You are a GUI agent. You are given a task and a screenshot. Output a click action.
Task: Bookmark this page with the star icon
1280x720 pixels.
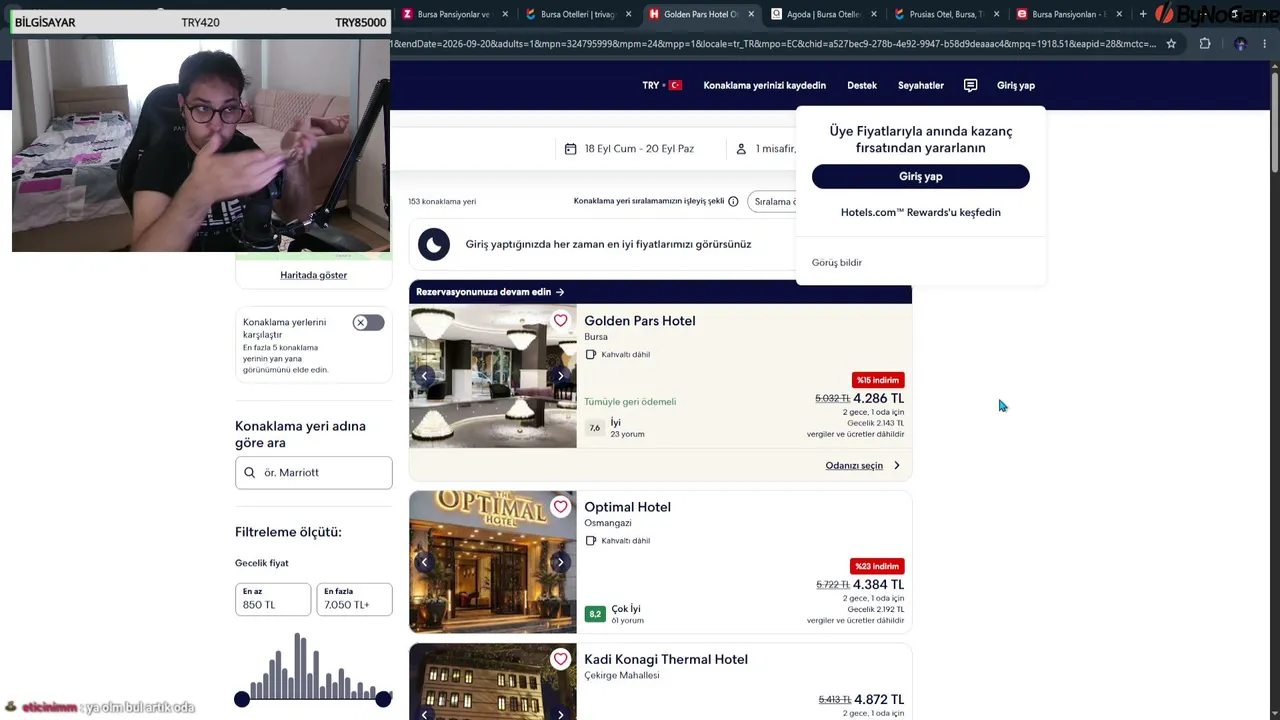point(1171,44)
